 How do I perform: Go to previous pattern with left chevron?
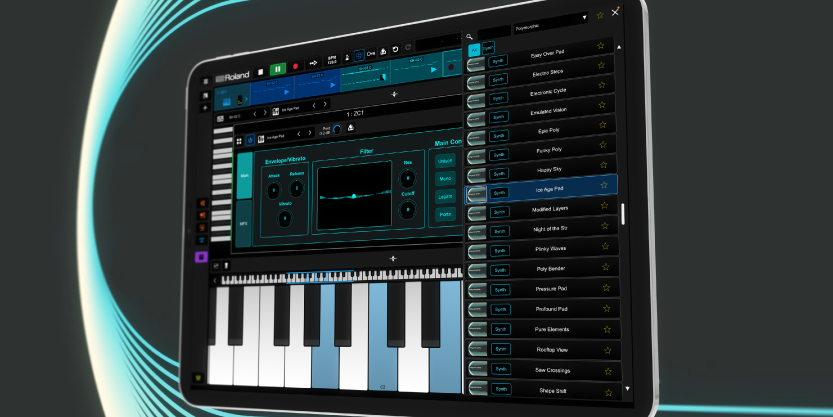click(x=254, y=114)
